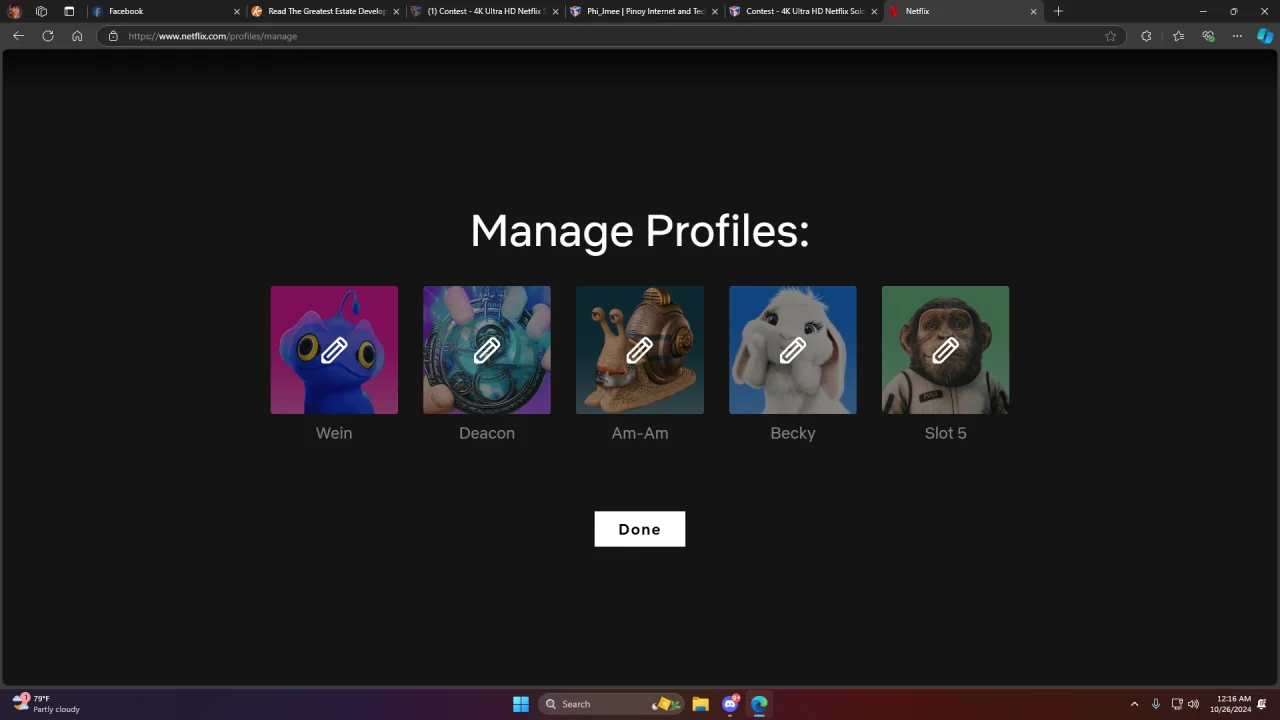Focus the address bar URL field
1280x720 pixels.
pyautogui.click(x=610, y=36)
